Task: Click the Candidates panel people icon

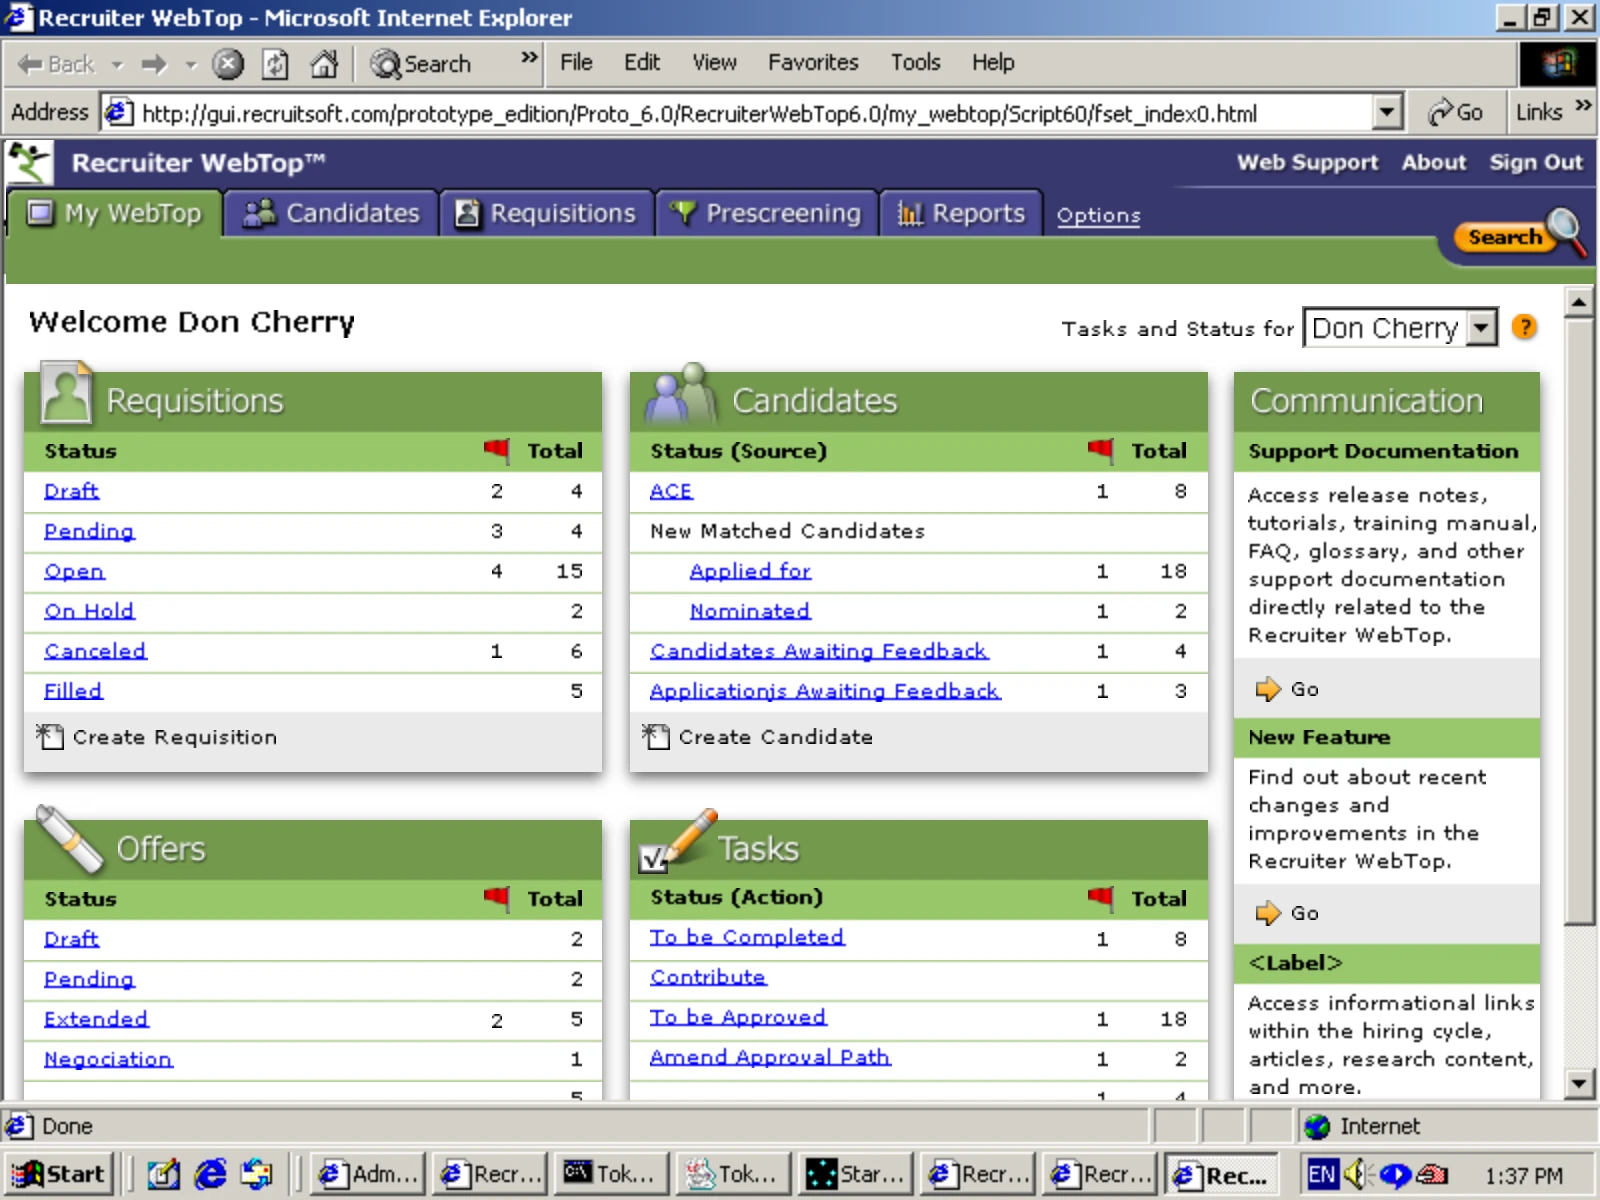Action: [681, 392]
